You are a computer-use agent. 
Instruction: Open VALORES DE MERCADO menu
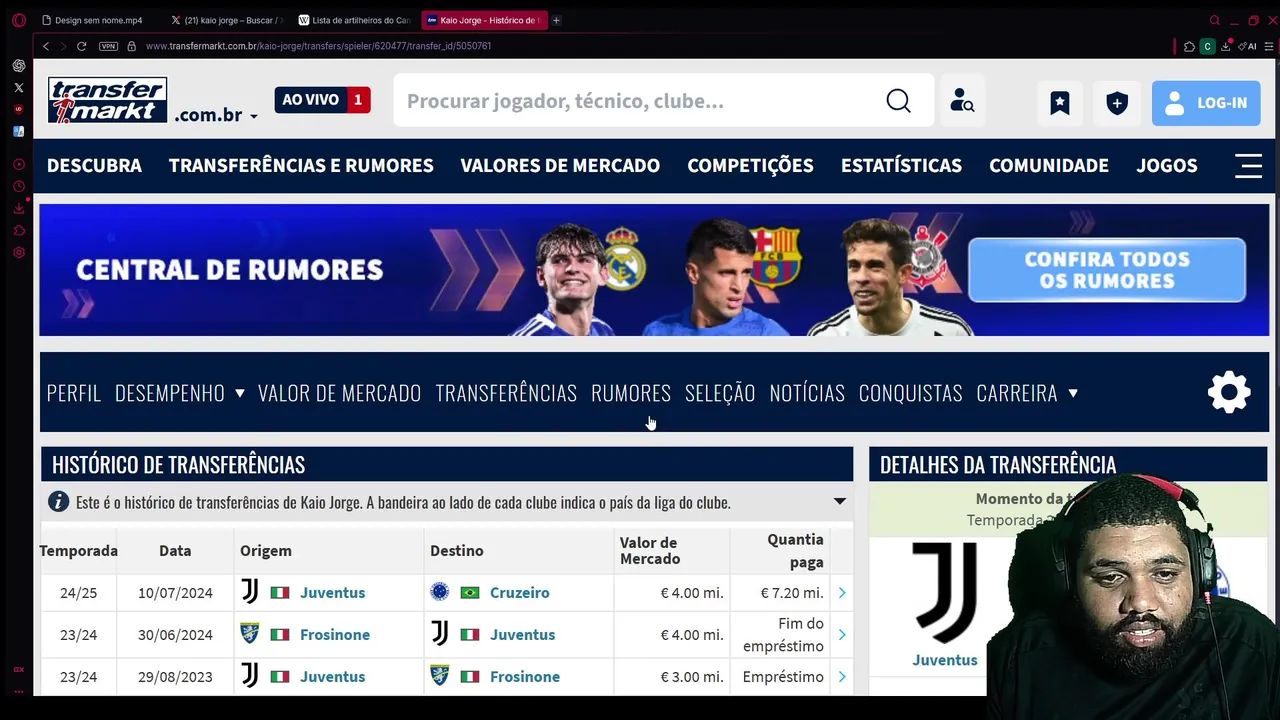tap(560, 166)
